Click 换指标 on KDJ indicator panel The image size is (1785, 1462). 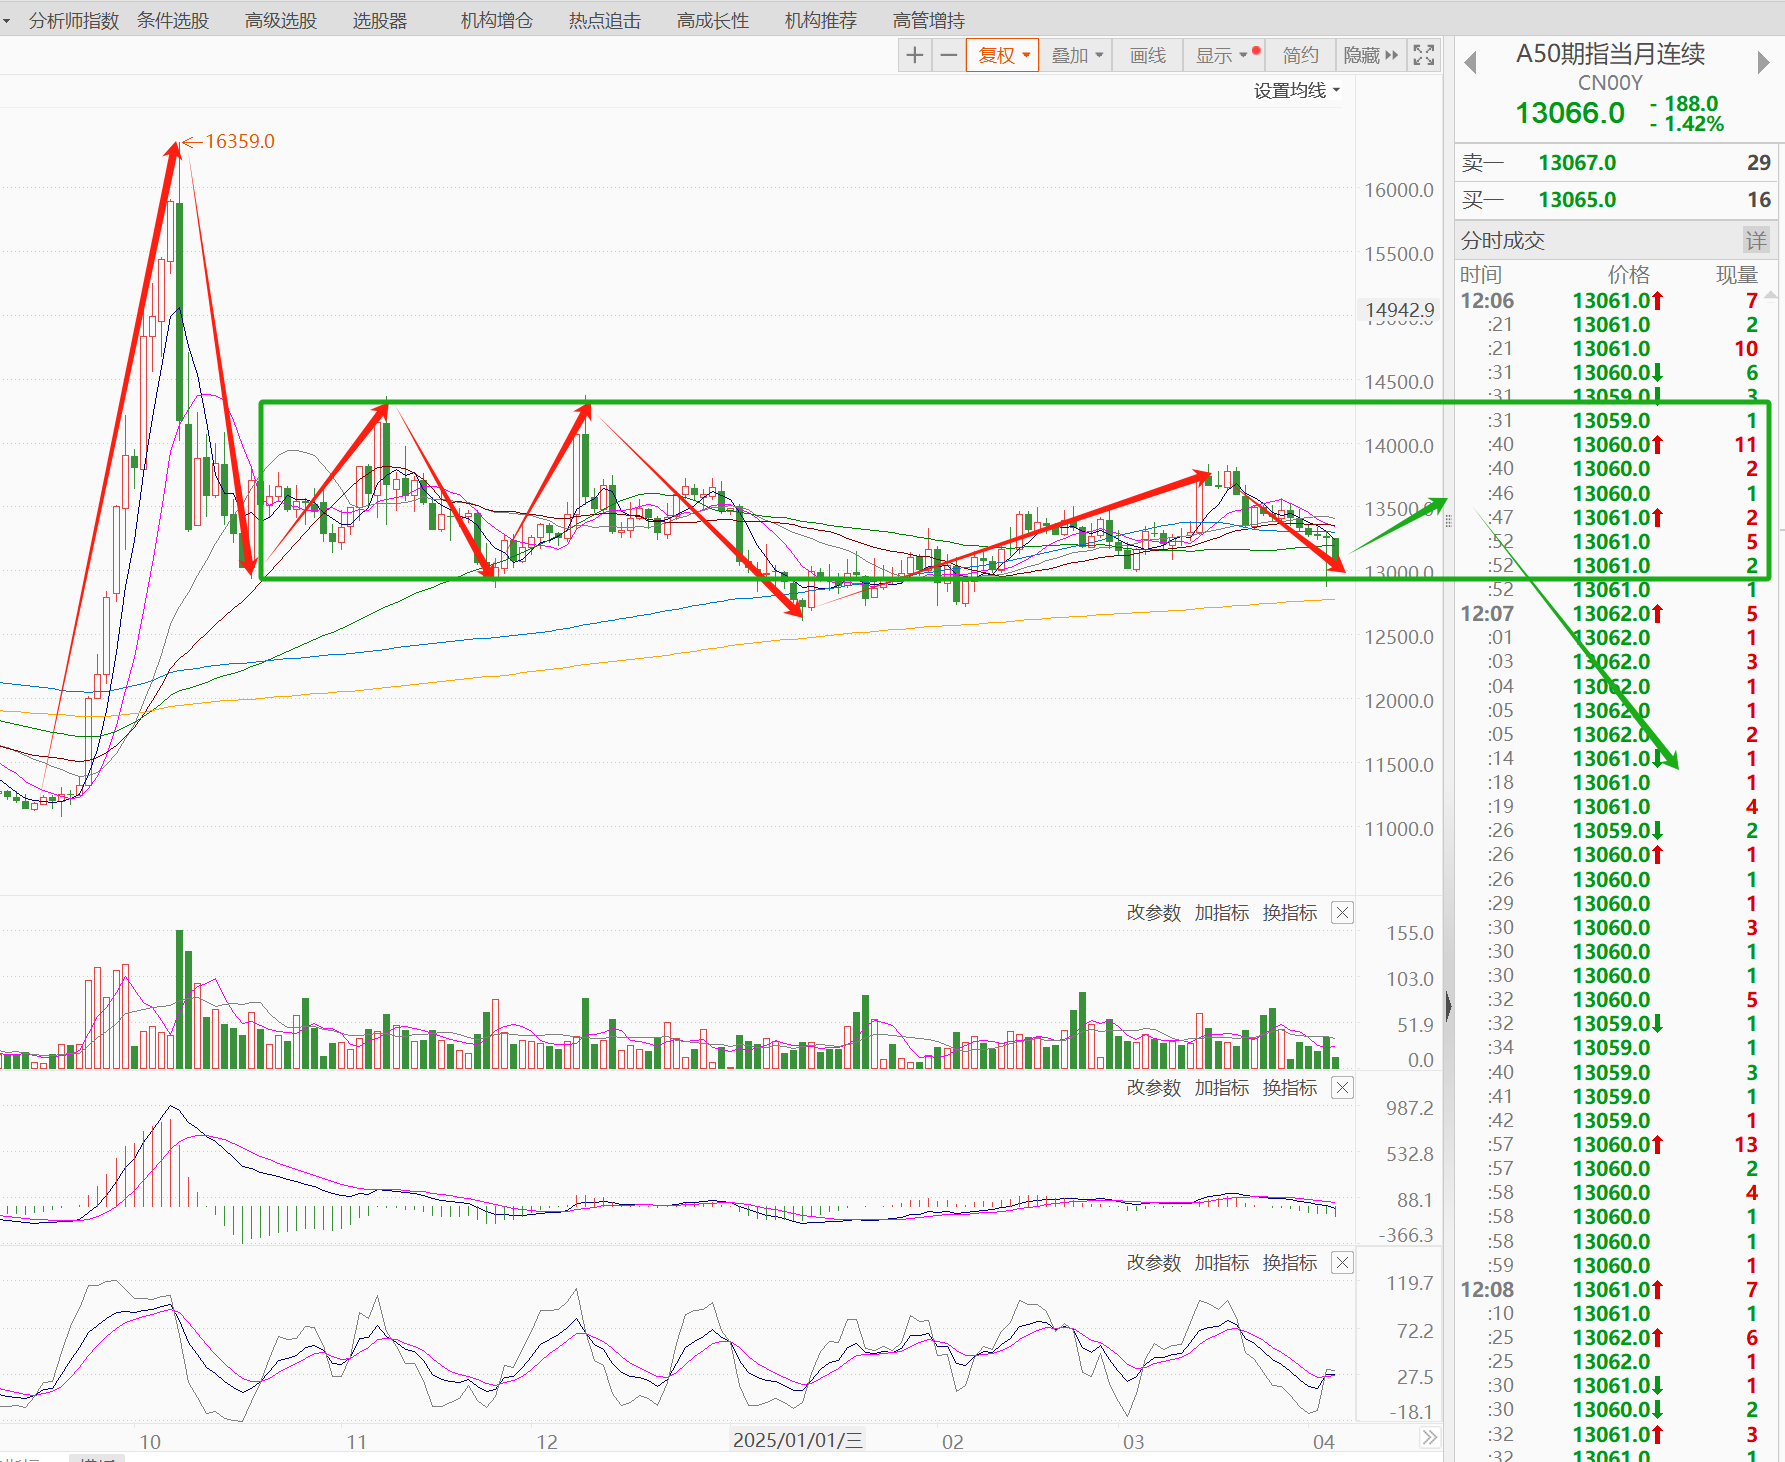(x=1290, y=1263)
